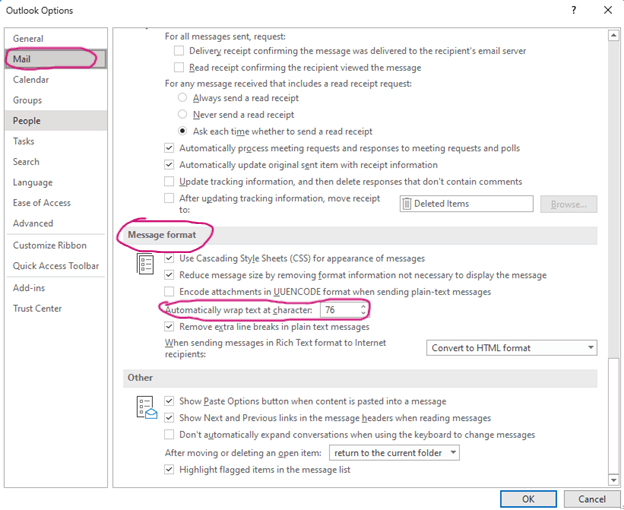Click the scrollbar up arrow
Viewport: 624px width, 510px height.
point(613,35)
